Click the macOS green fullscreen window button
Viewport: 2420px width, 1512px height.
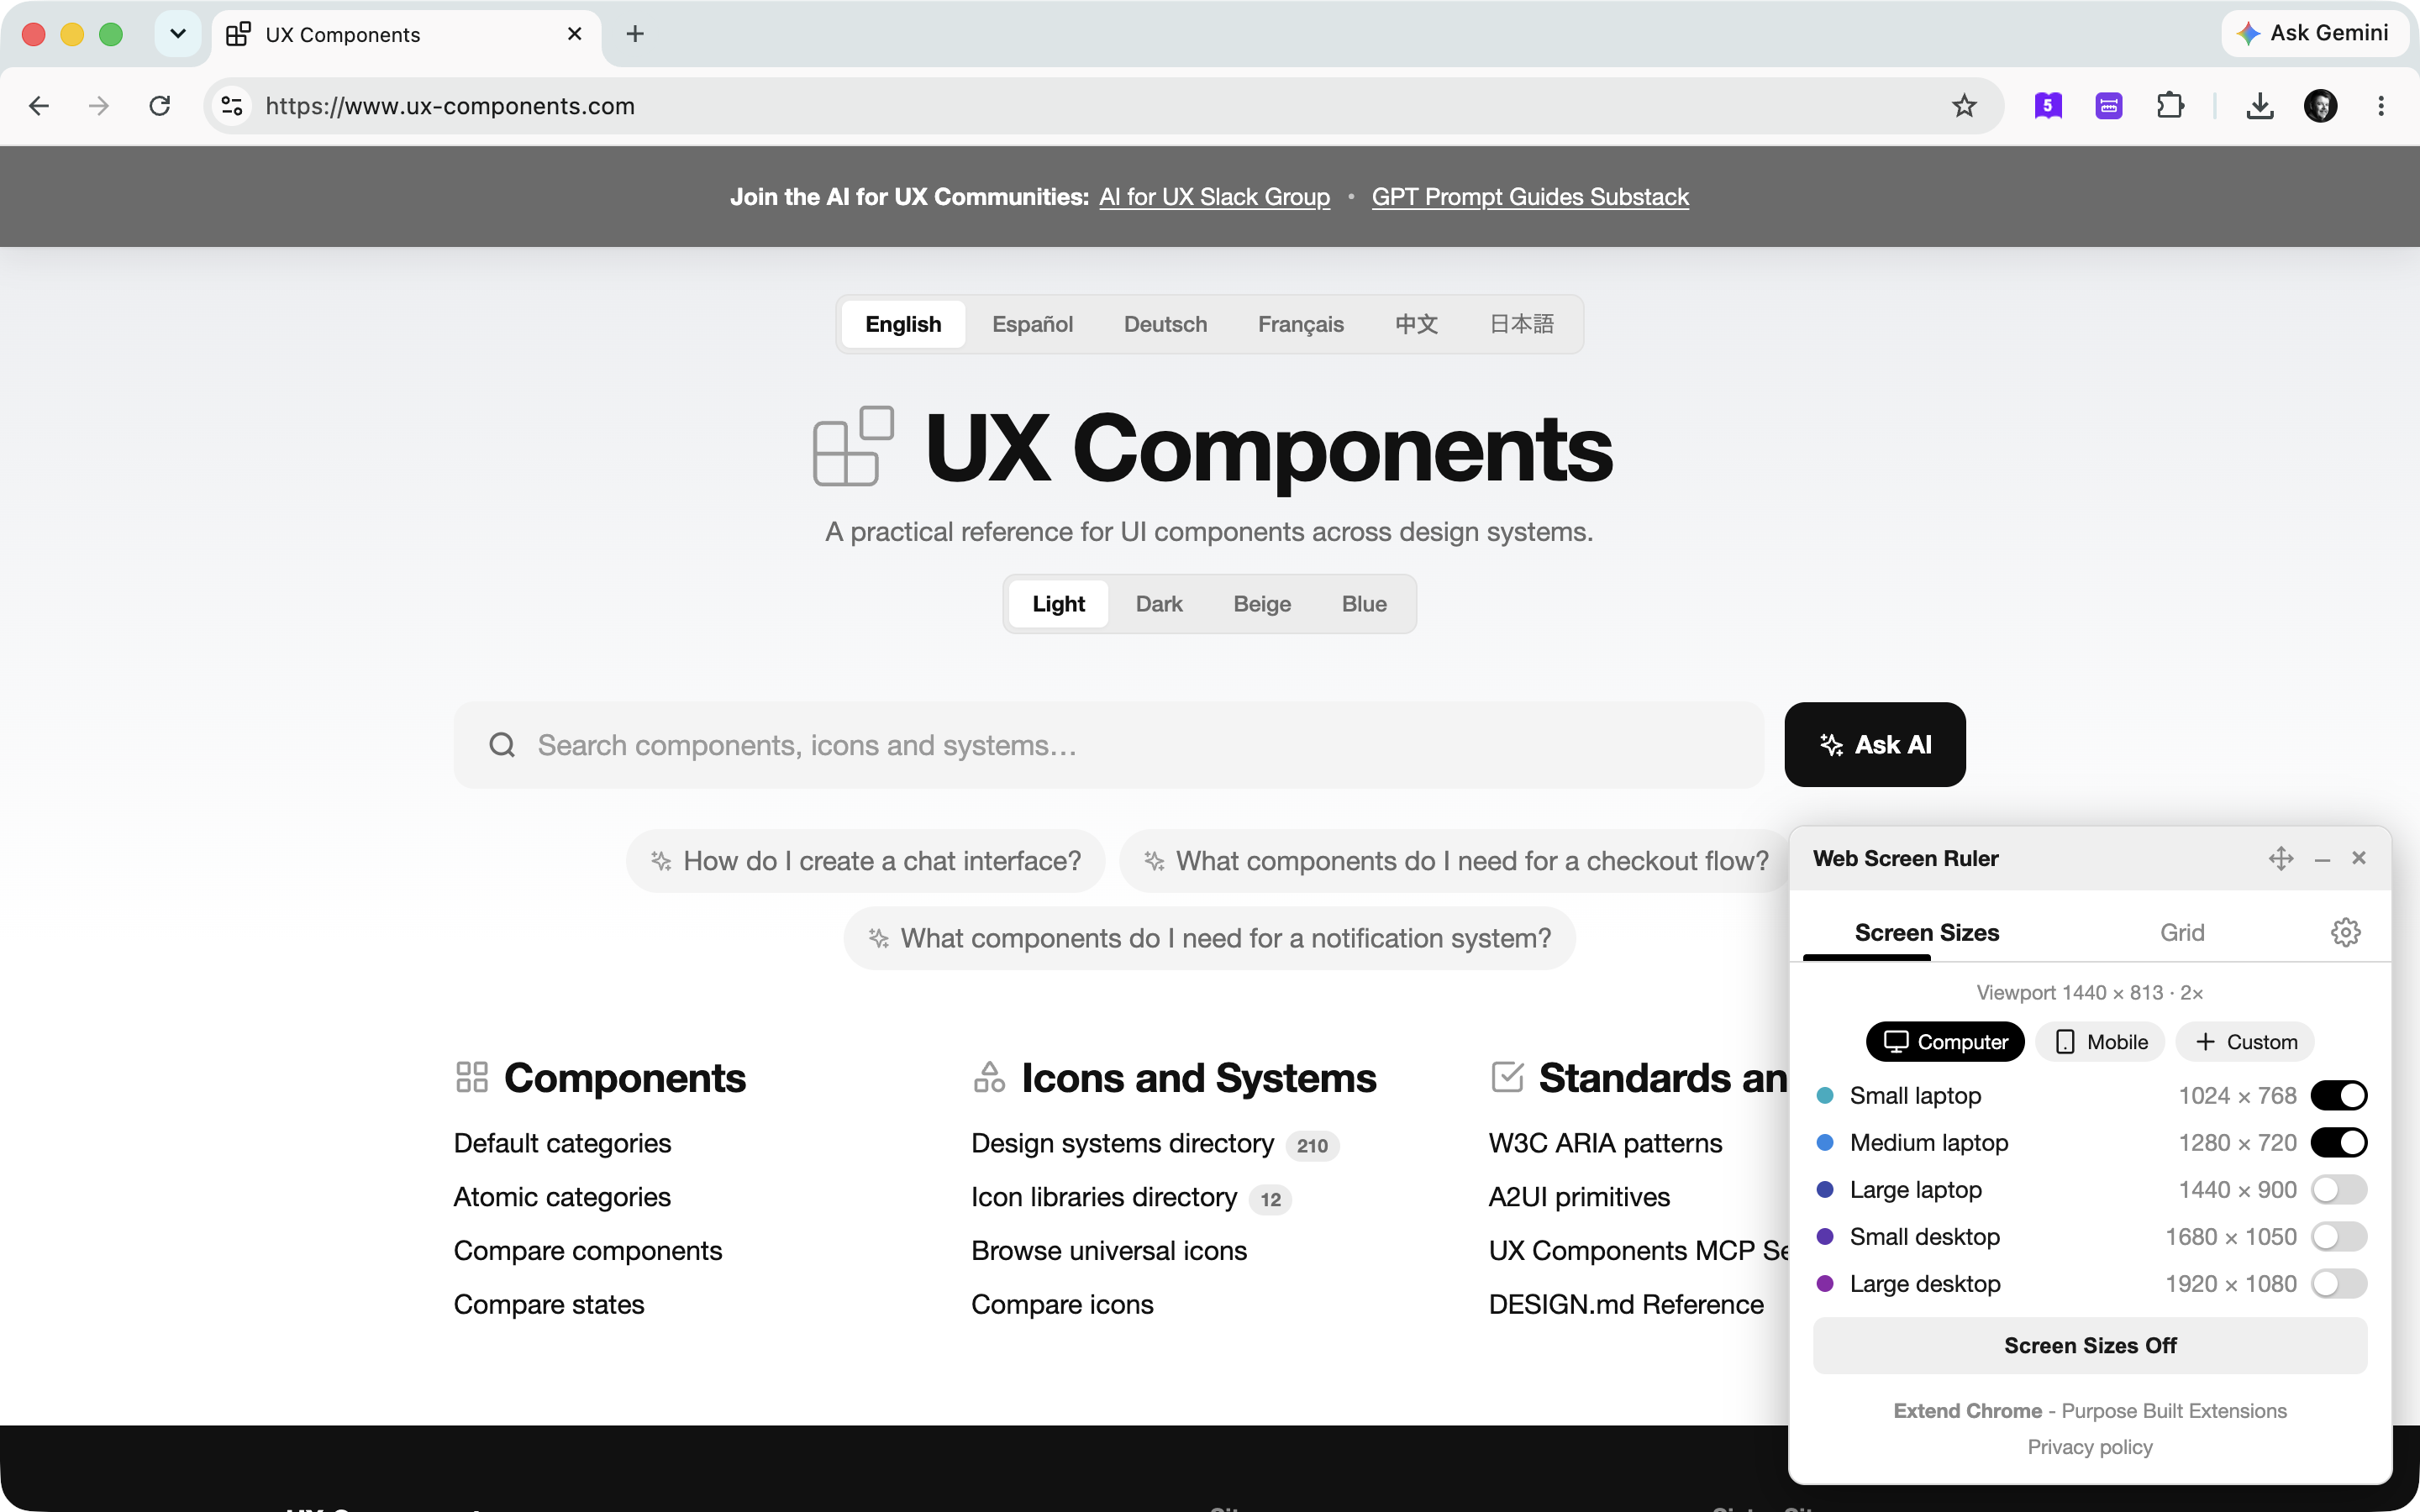coord(111,34)
